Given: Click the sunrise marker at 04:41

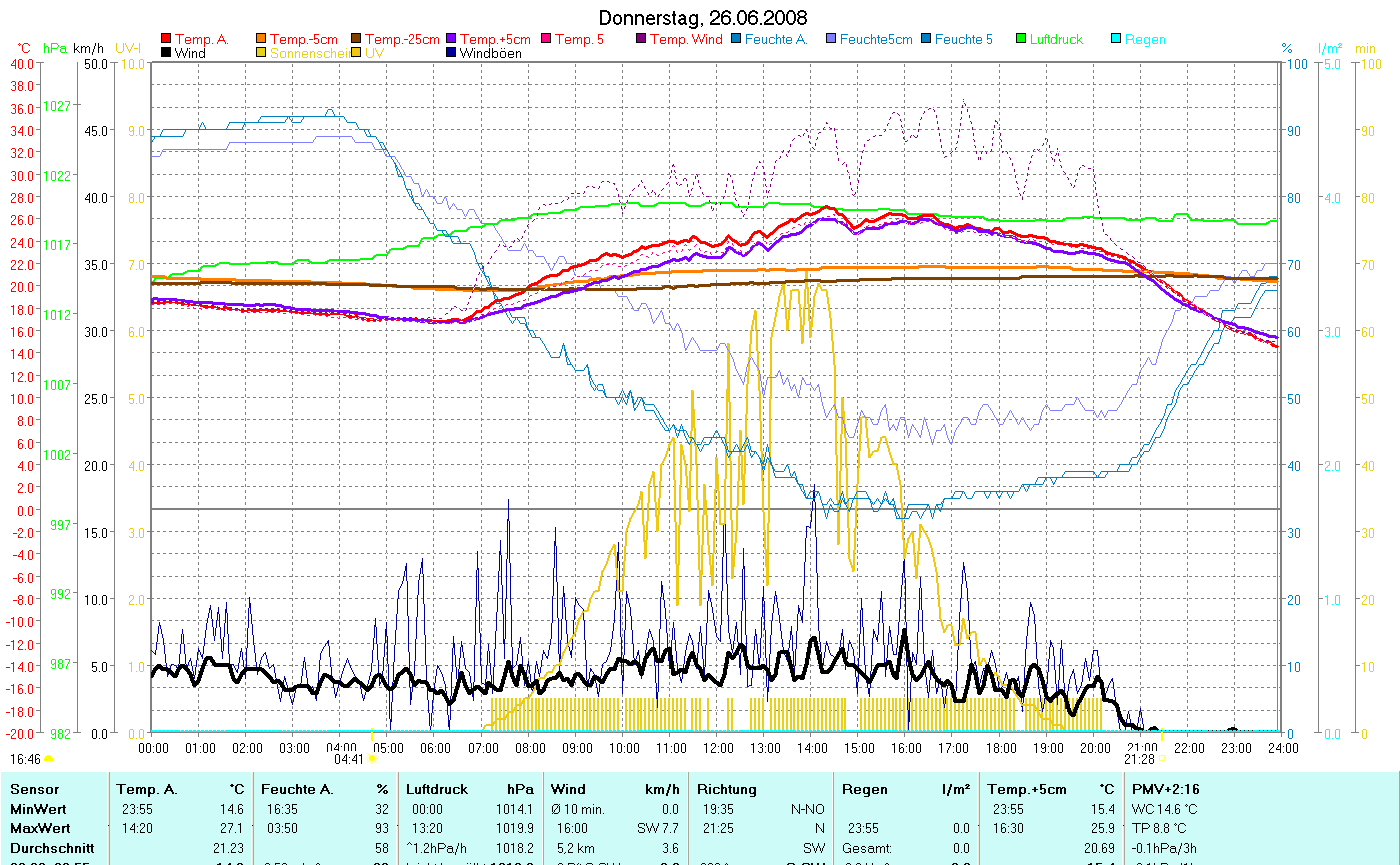Looking at the screenshot, I should 372,759.
